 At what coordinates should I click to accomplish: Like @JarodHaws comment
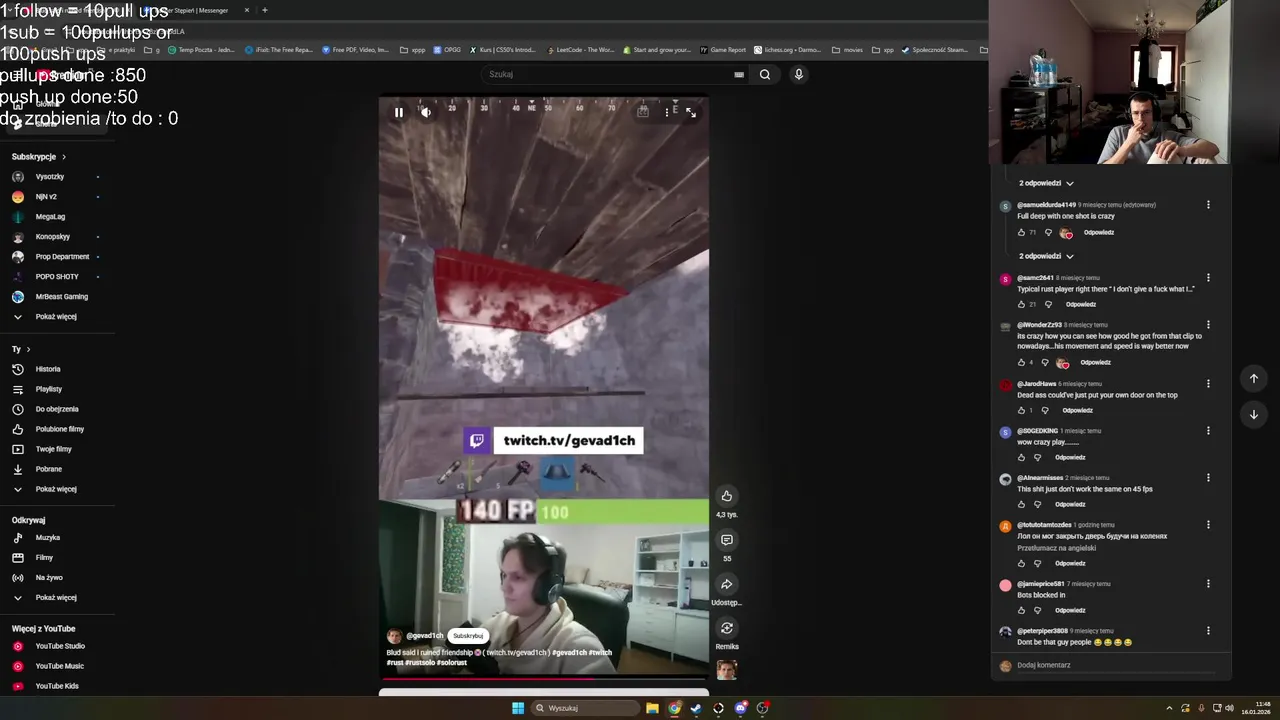tap(1021, 410)
